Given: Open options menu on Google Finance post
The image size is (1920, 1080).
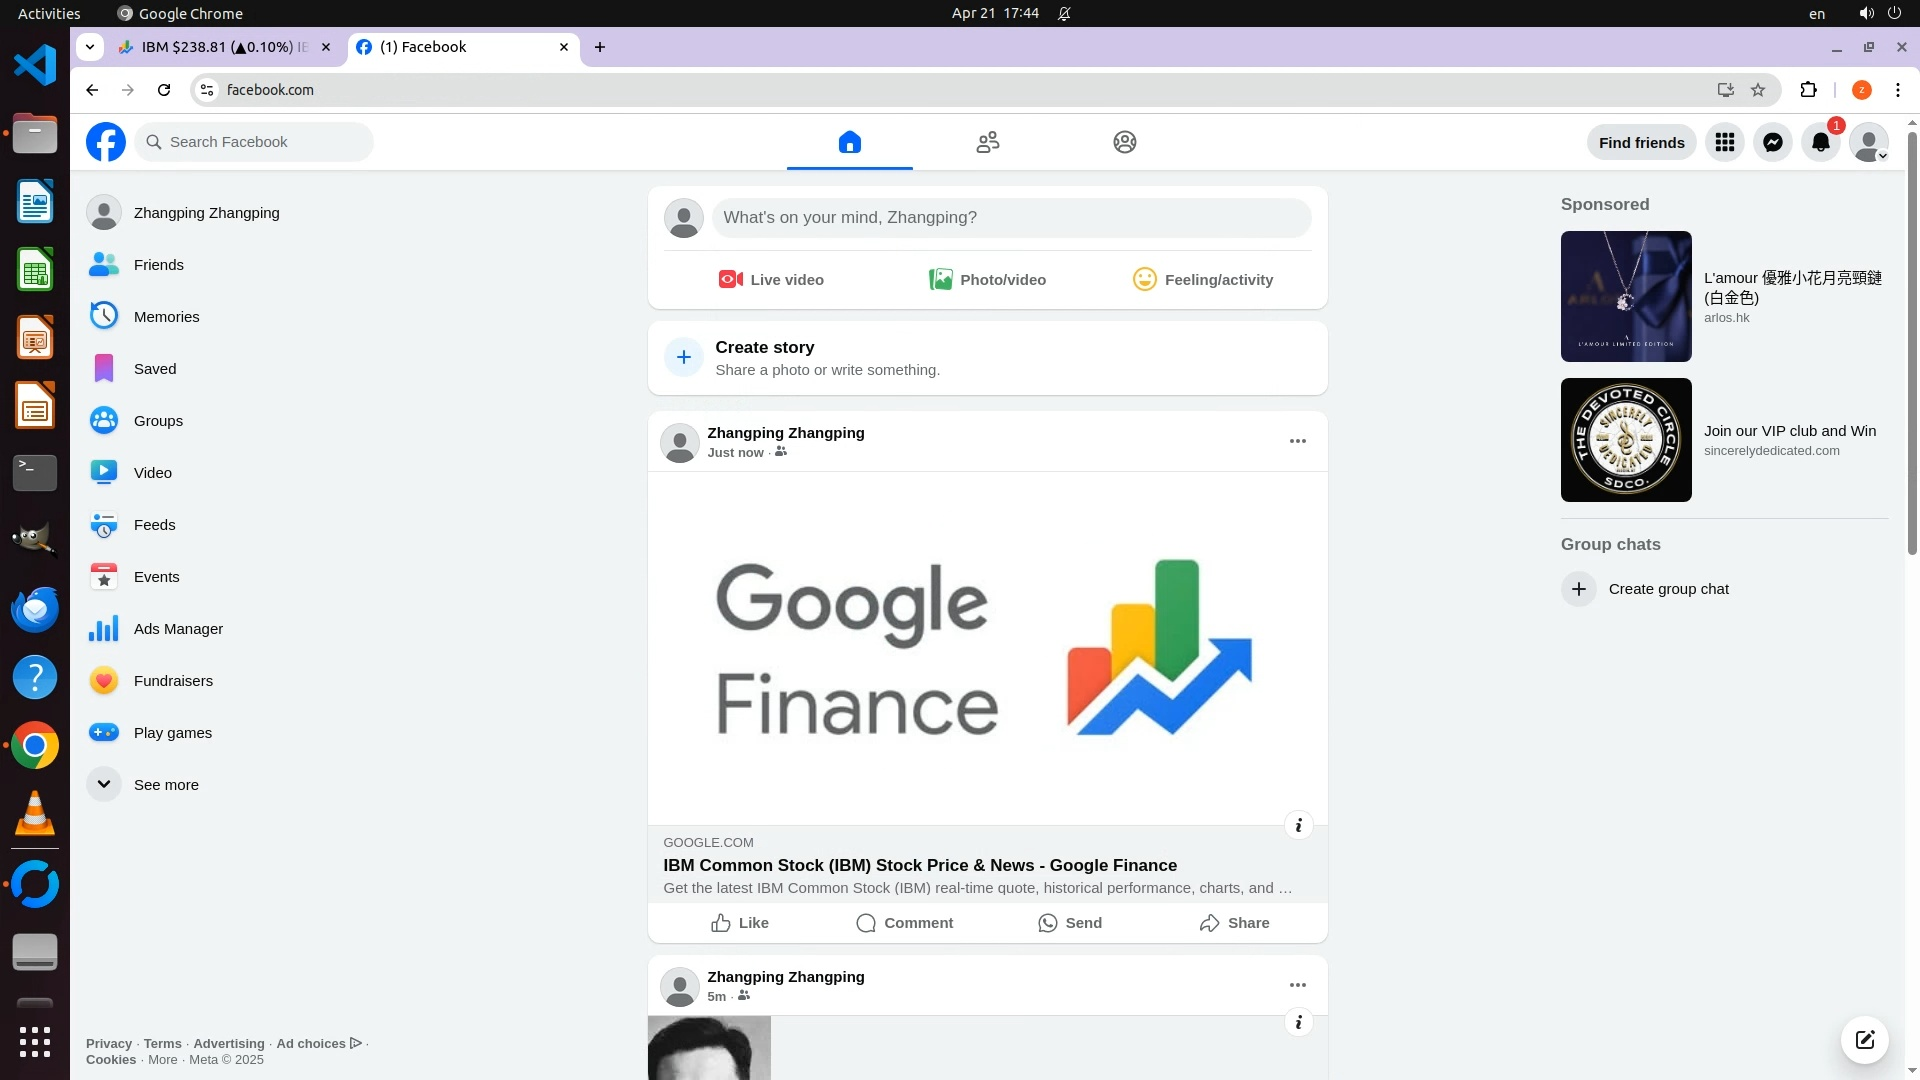Looking at the screenshot, I should click(x=1297, y=441).
